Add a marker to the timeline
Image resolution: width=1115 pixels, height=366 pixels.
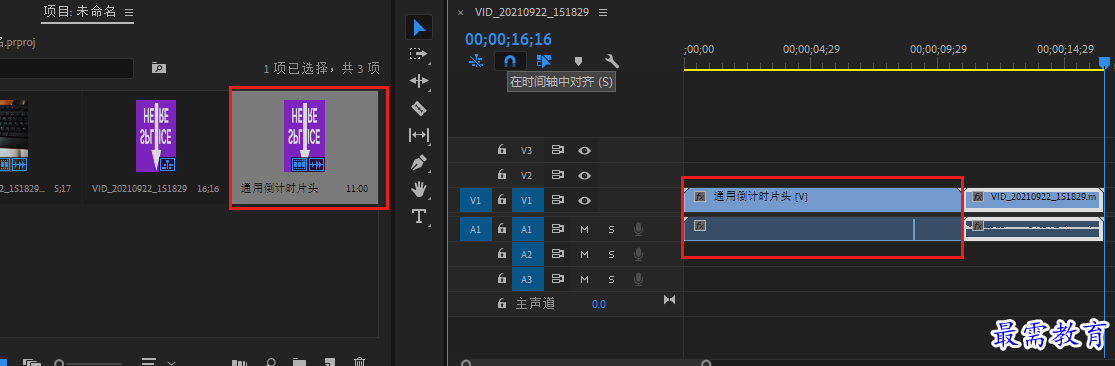pos(578,61)
